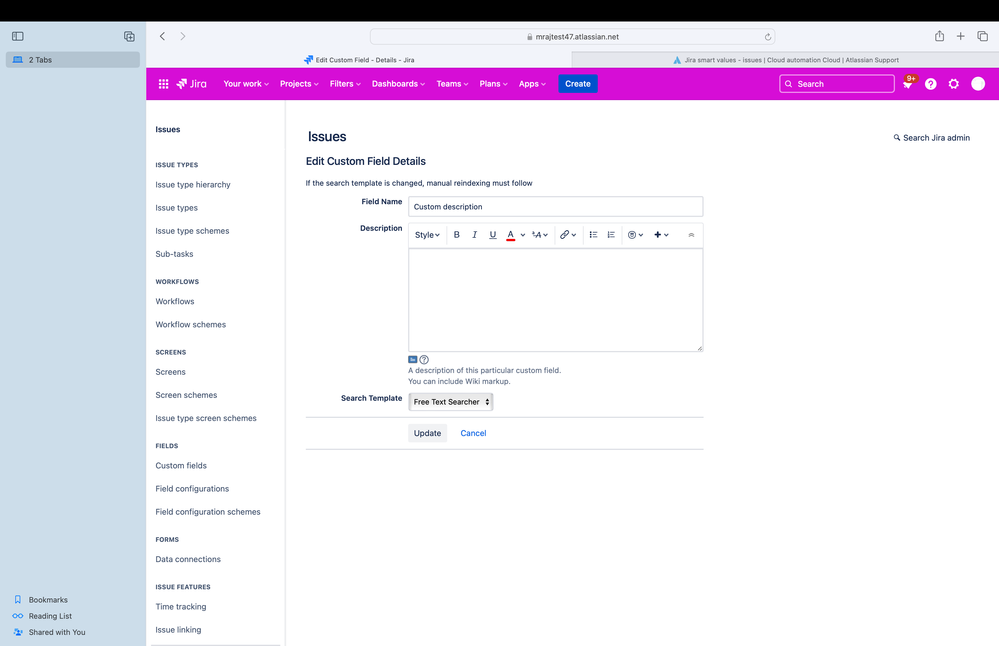Collapse the editor toolbar with the chevron
Viewport: 999px width, 646px height.
[x=691, y=234]
